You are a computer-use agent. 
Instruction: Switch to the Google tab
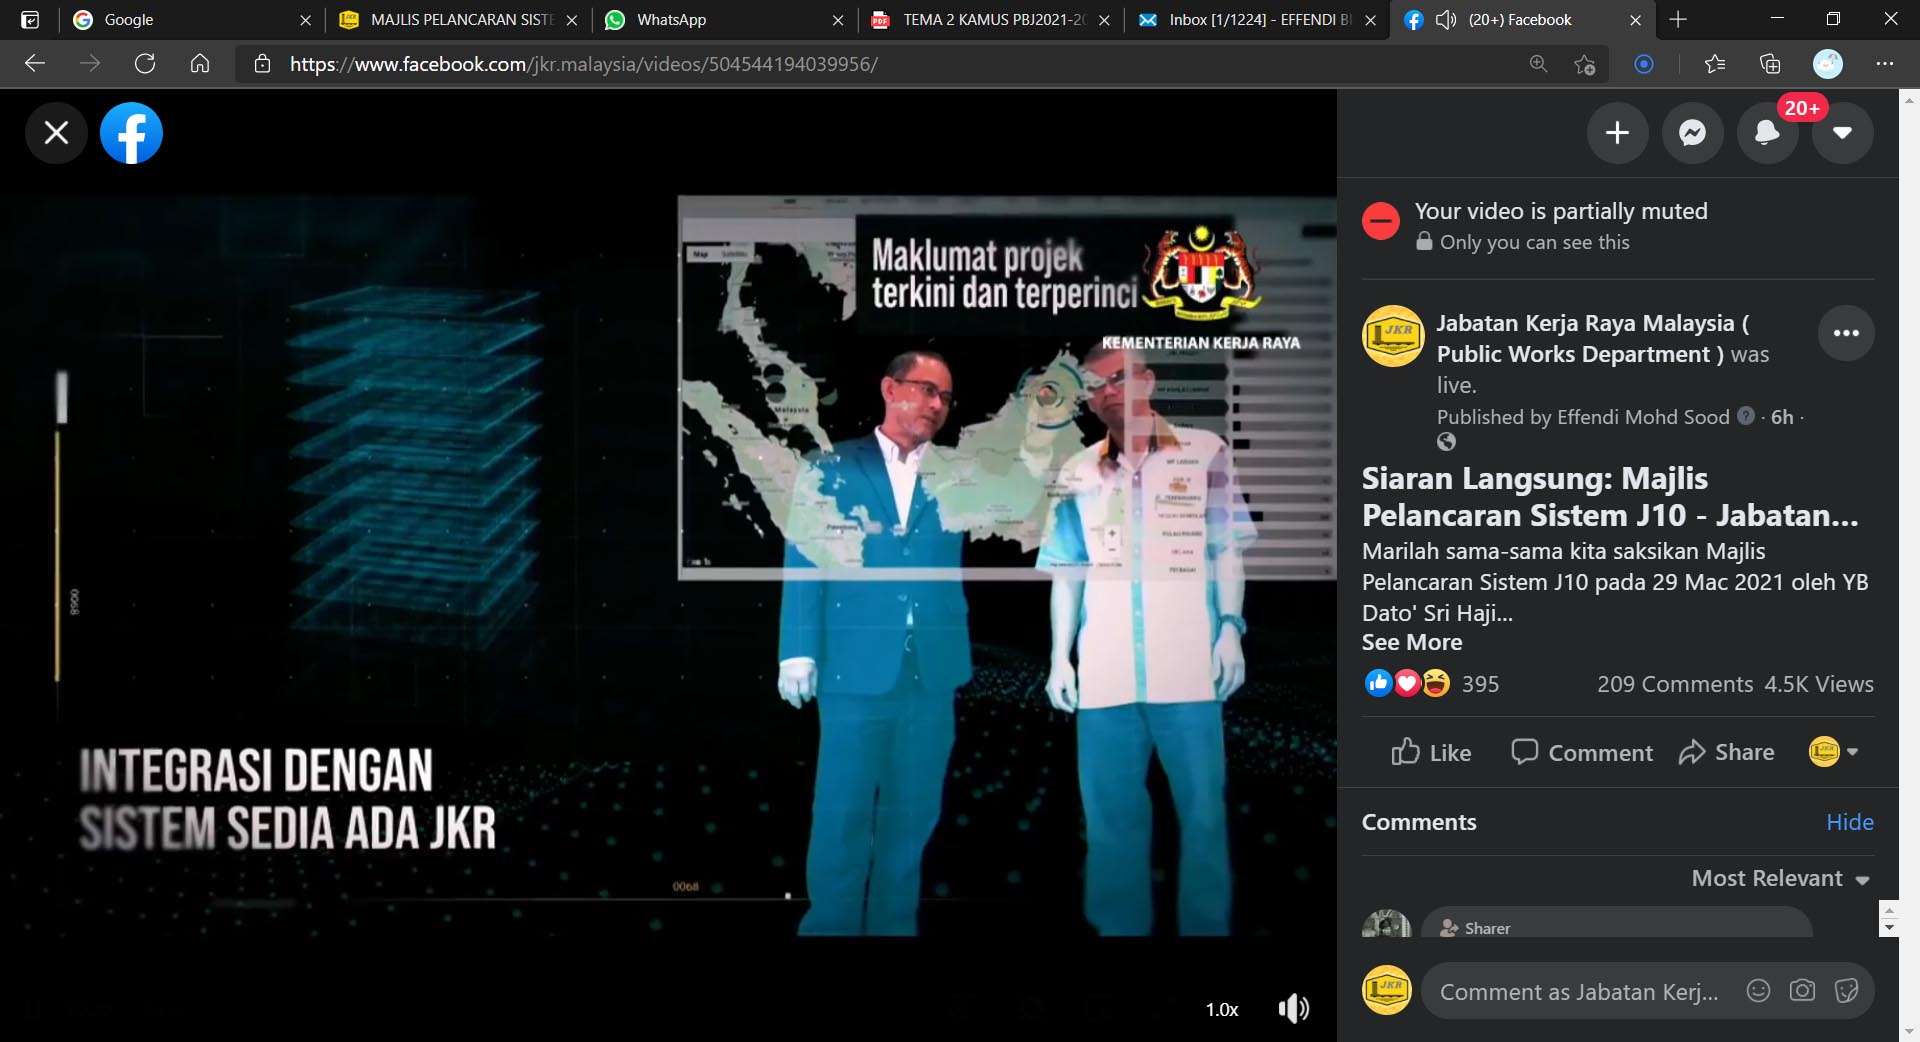click(x=194, y=20)
